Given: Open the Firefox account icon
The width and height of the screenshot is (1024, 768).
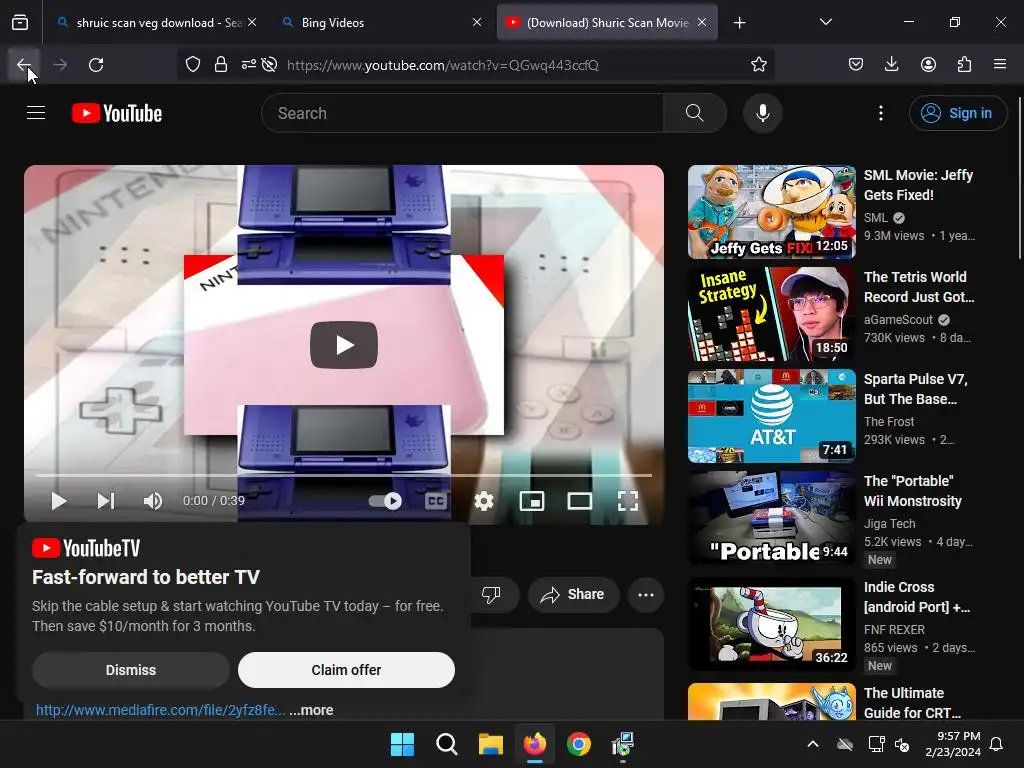Looking at the screenshot, I should click(928, 65).
